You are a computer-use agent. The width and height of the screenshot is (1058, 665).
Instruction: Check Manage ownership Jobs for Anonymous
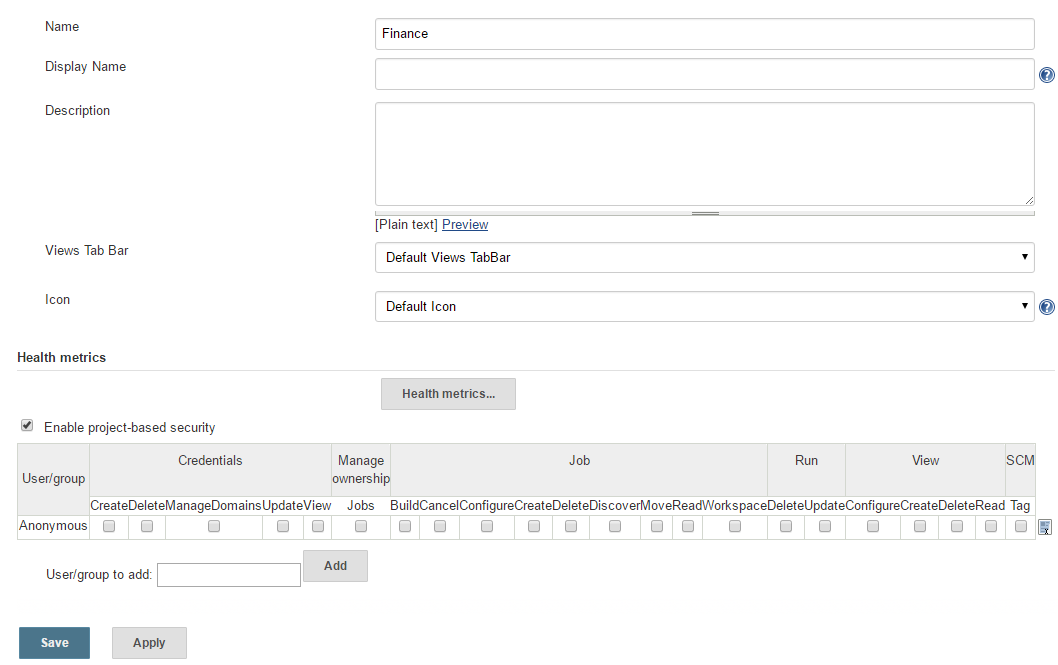click(x=361, y=526)
